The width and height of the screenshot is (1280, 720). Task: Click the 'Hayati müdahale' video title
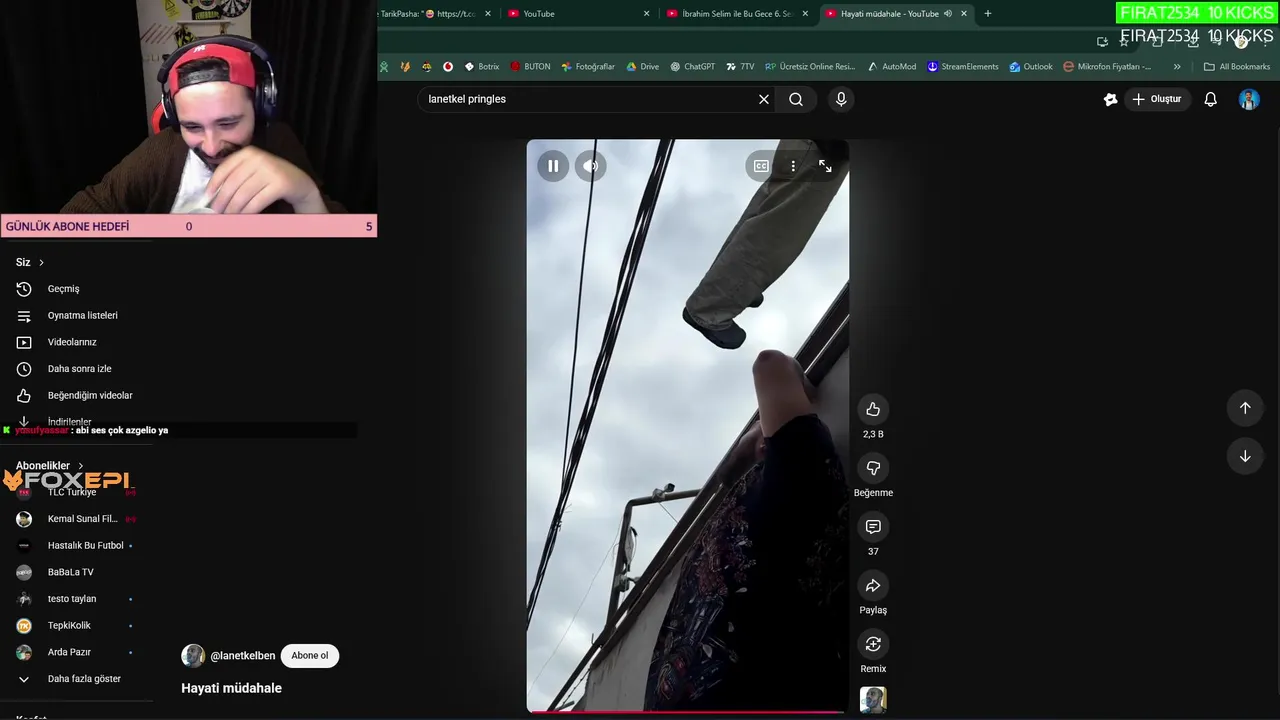click(231, 688)
